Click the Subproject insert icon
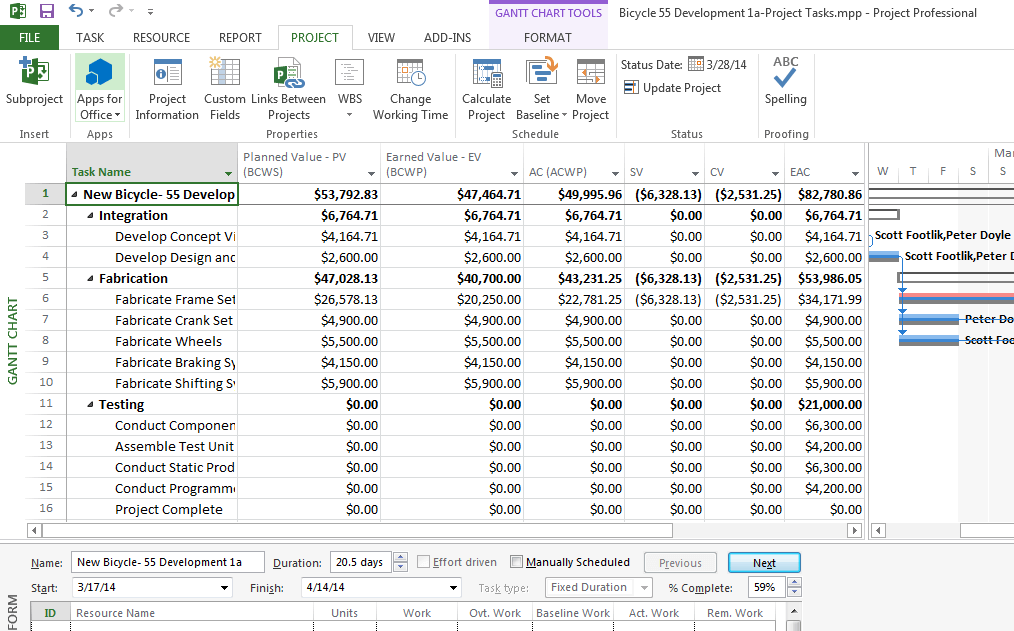 coord(34,72)
